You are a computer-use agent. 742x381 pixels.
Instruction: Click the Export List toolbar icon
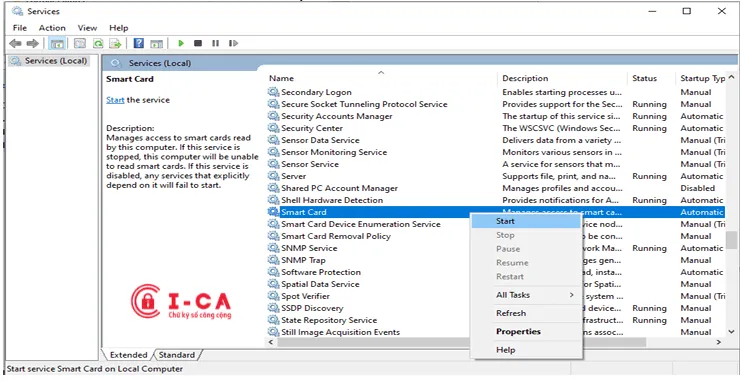tap(115, 44)
